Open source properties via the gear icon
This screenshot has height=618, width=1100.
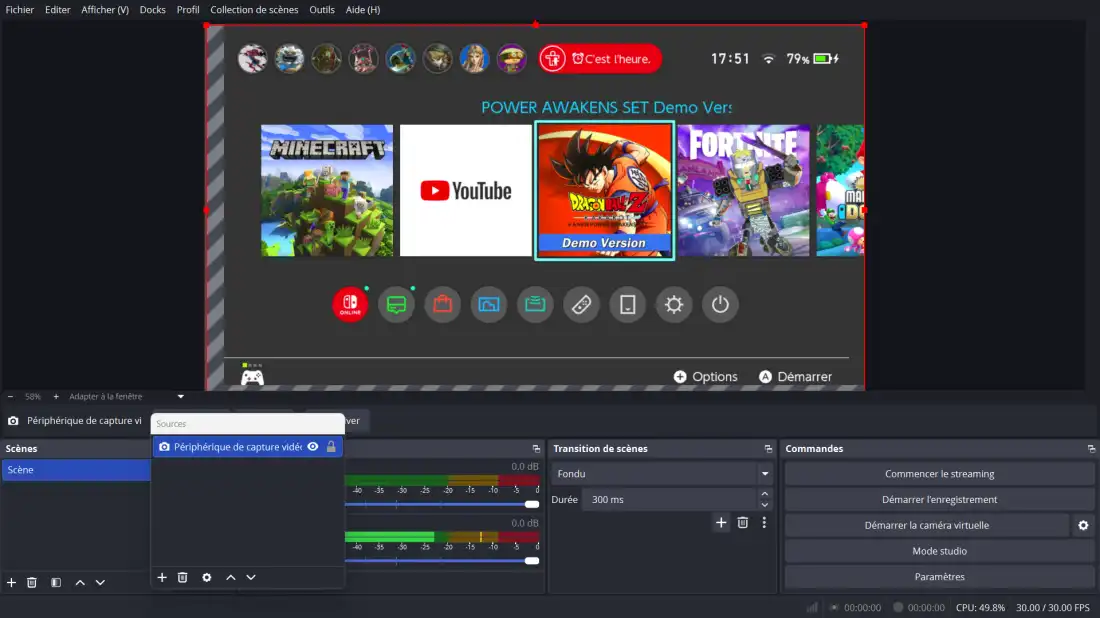207,577
